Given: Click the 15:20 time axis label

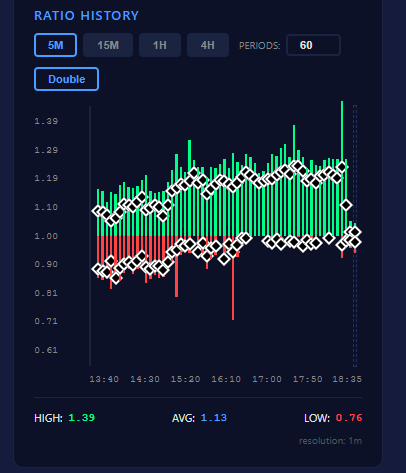Looking at the screenshot, I should pyautogui.click(x=185, y=379).
